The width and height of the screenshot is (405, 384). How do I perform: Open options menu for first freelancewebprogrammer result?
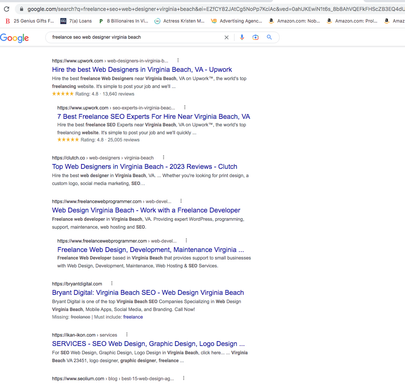click(181, 201)
